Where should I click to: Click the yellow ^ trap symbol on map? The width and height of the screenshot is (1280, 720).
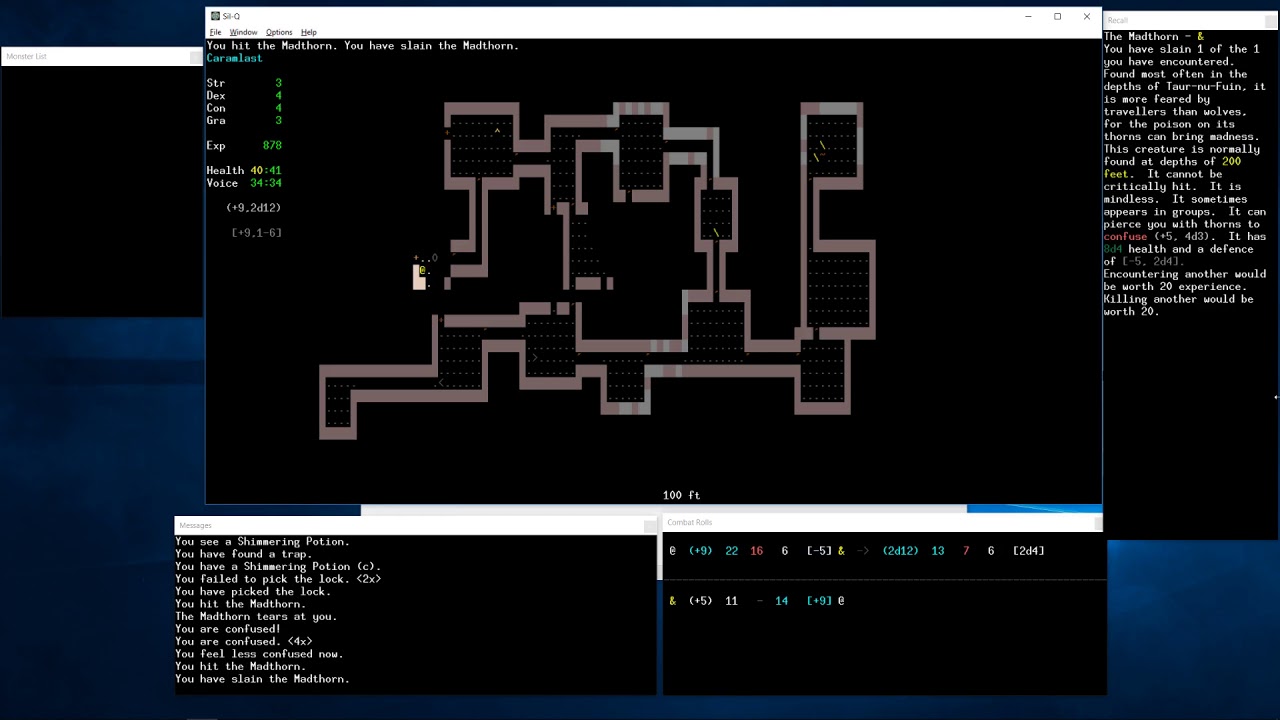coord(497,133)
